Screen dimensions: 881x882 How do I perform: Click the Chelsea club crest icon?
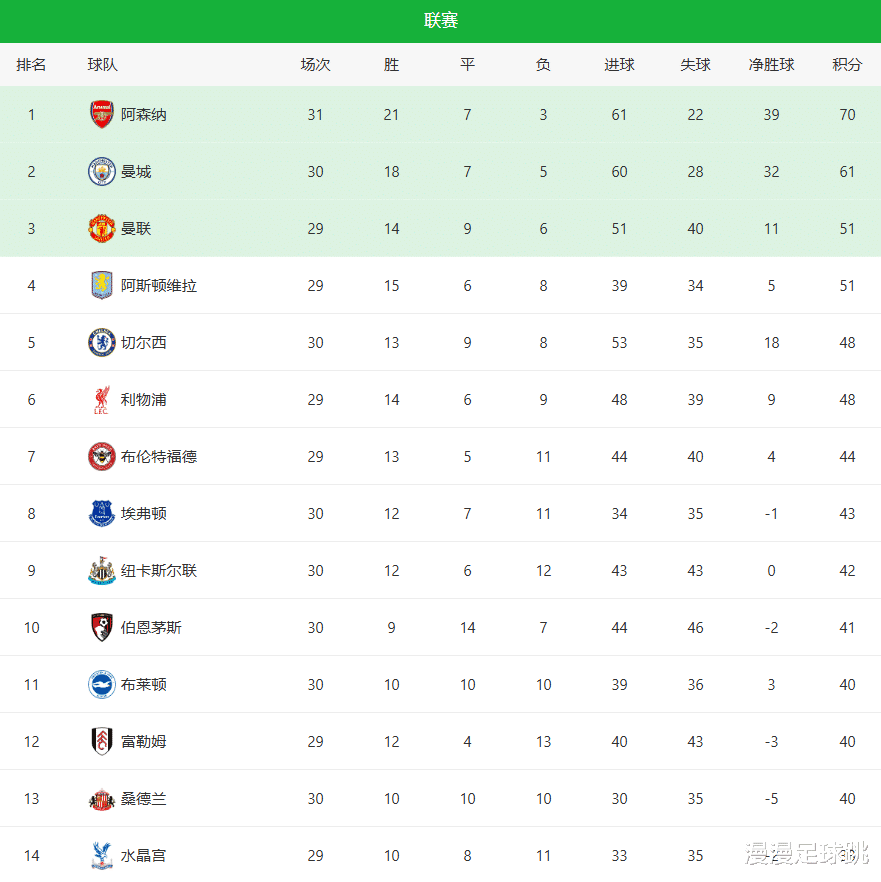[x=102, y=342]
